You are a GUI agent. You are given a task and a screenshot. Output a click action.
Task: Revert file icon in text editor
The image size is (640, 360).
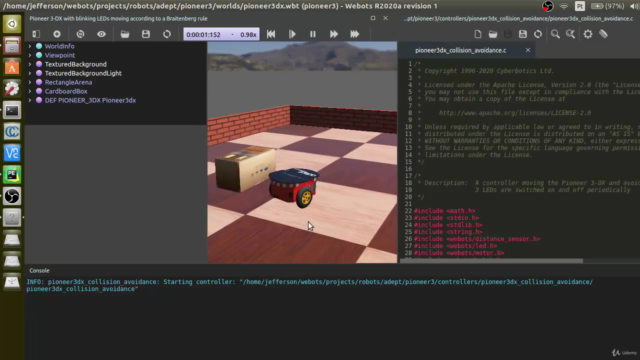click(538, 34)
